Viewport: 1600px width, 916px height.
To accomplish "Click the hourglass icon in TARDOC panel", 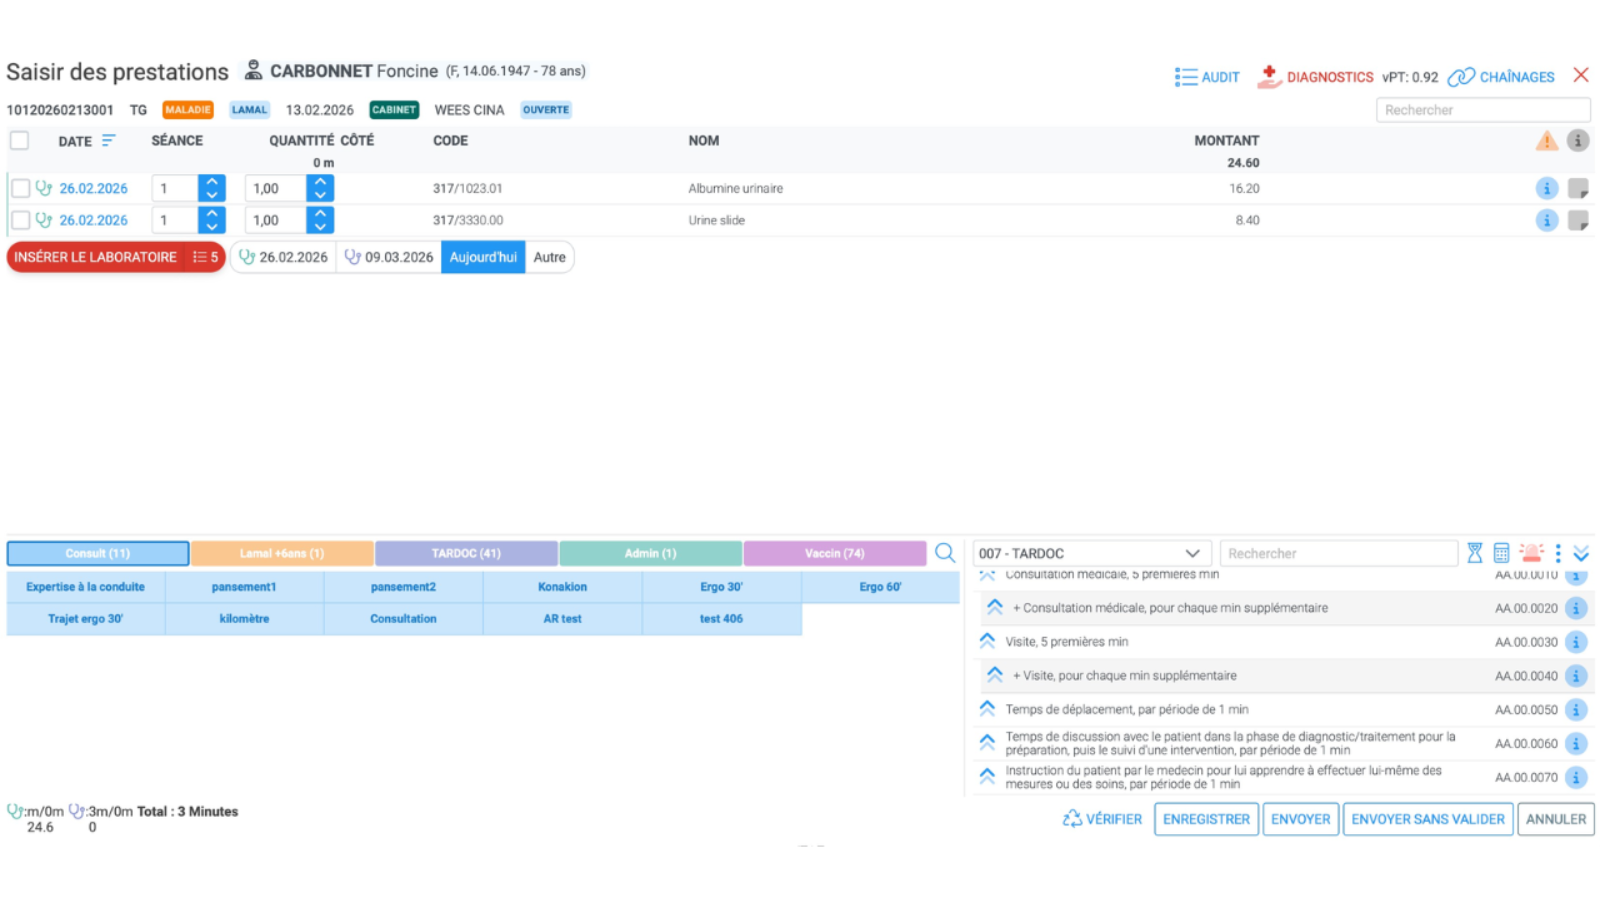I will pos(1475,553).
